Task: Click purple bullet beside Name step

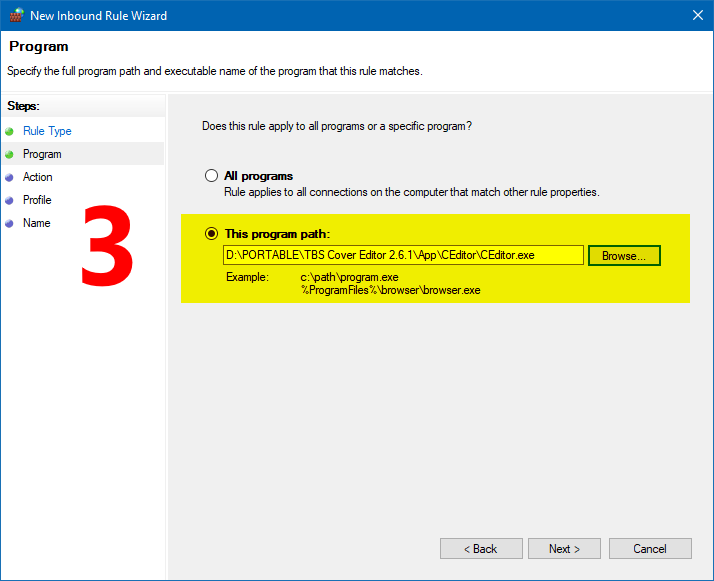Action: coord(9,224)
